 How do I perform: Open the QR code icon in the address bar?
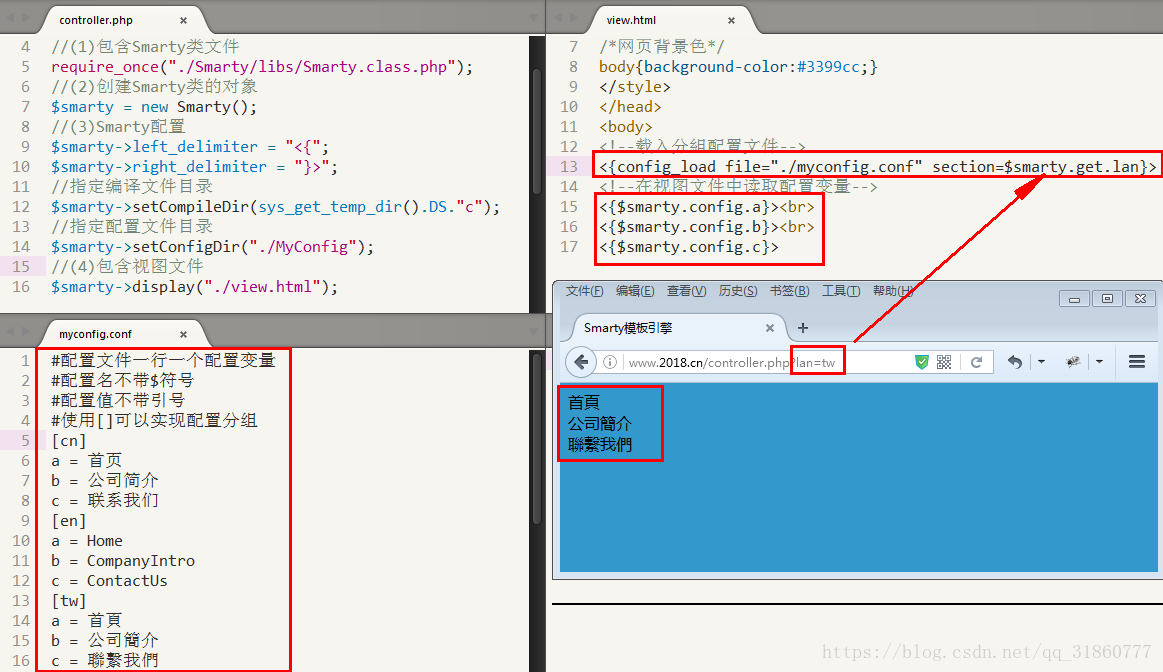click(943, 362)
